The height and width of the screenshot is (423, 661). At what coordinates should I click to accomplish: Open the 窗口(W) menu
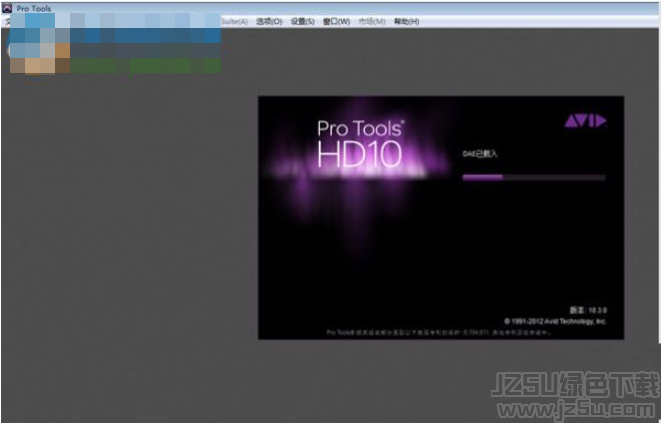(x=336, y=21)
